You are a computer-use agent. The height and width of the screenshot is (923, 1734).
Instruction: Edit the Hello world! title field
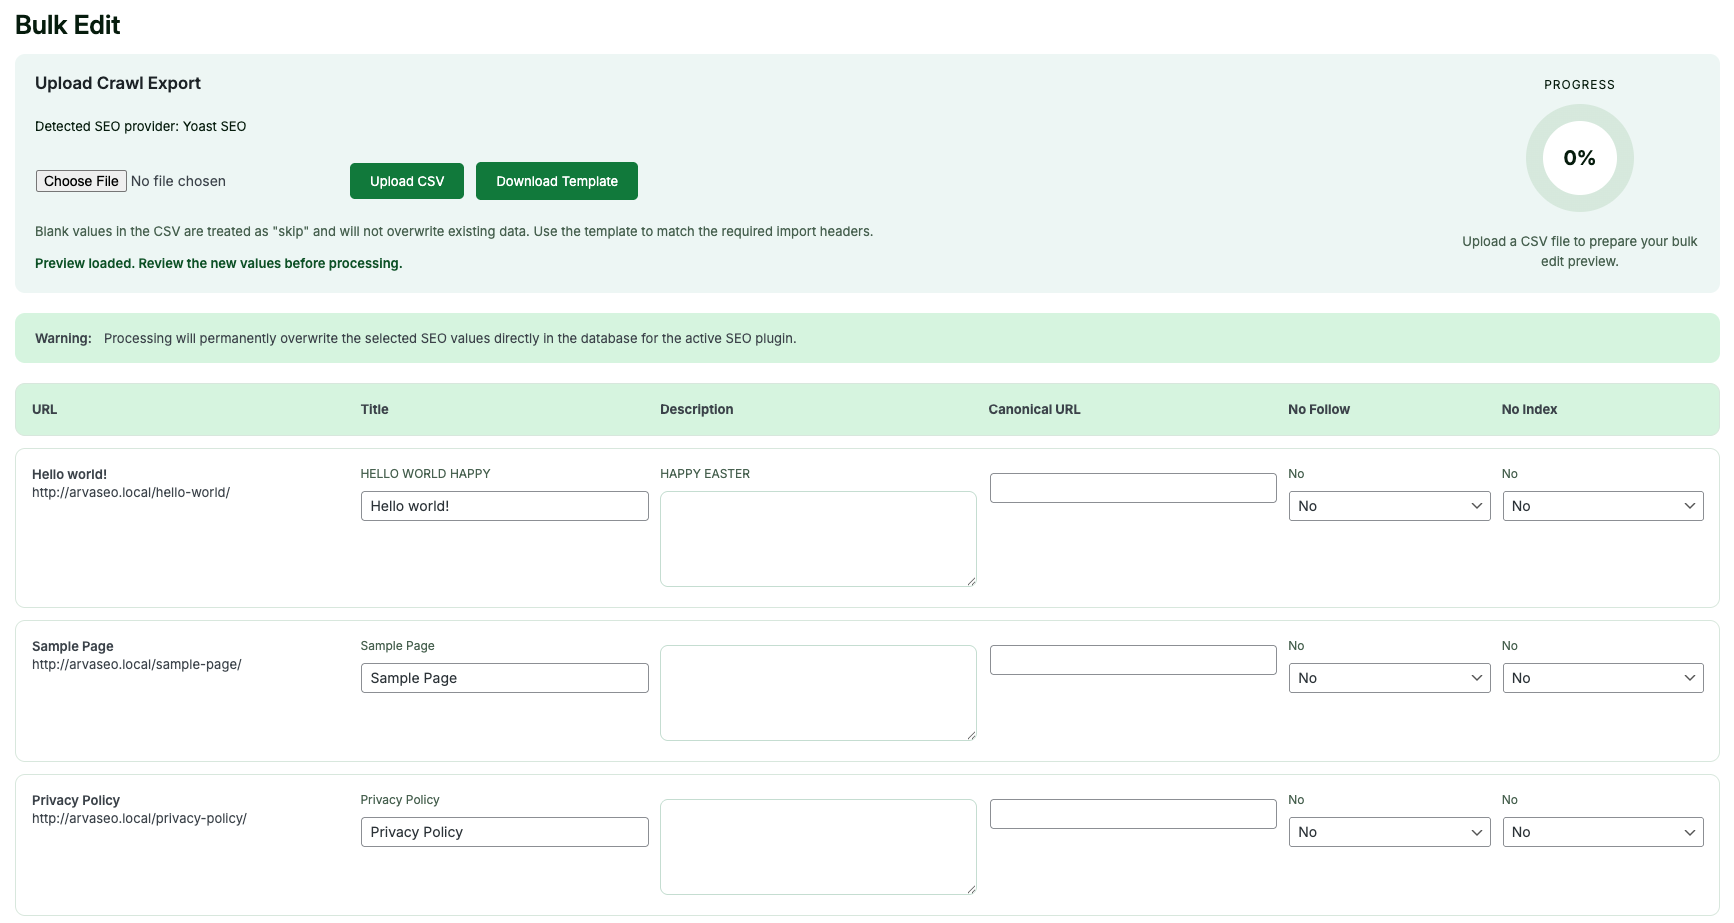[504, 506]
